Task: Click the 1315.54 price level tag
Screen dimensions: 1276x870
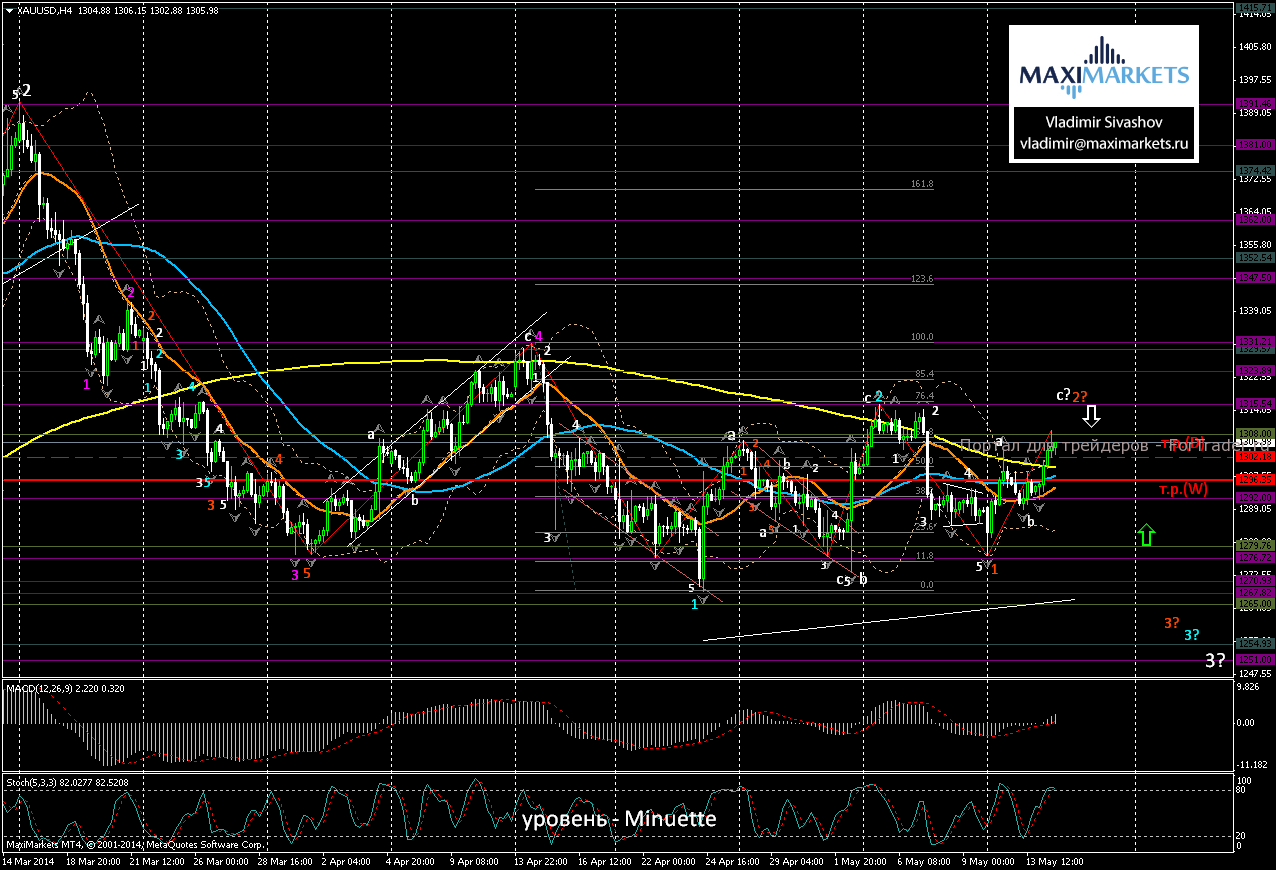Action: [1254, 403]
